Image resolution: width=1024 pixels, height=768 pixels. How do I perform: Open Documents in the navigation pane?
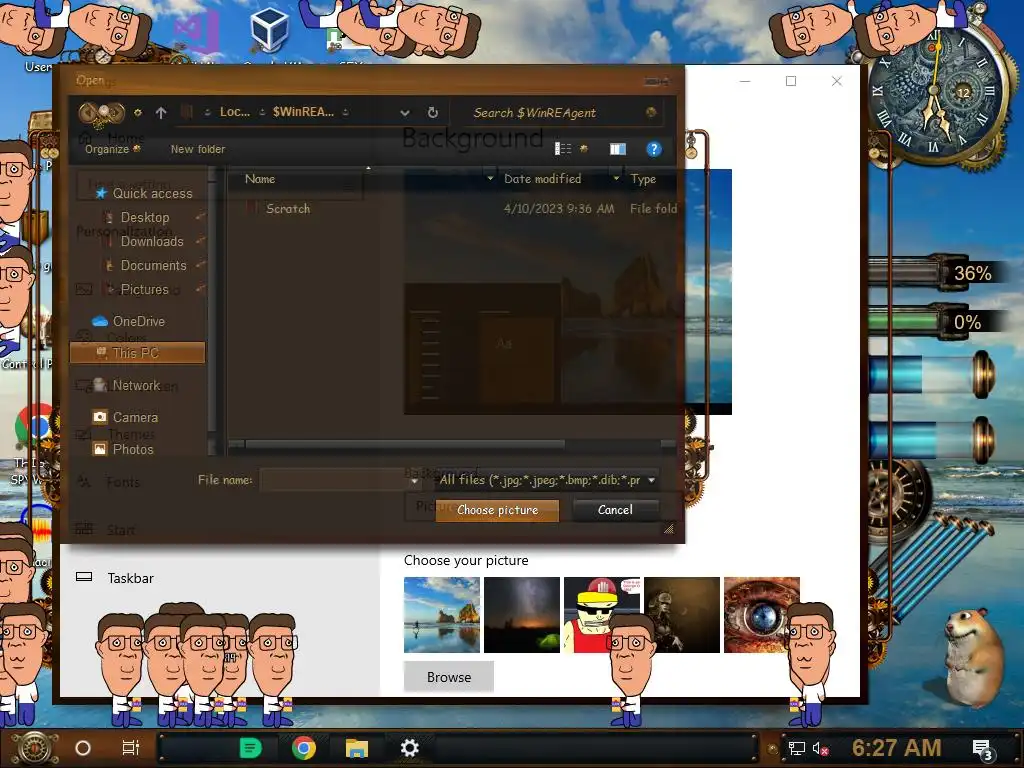pos(153,266)
